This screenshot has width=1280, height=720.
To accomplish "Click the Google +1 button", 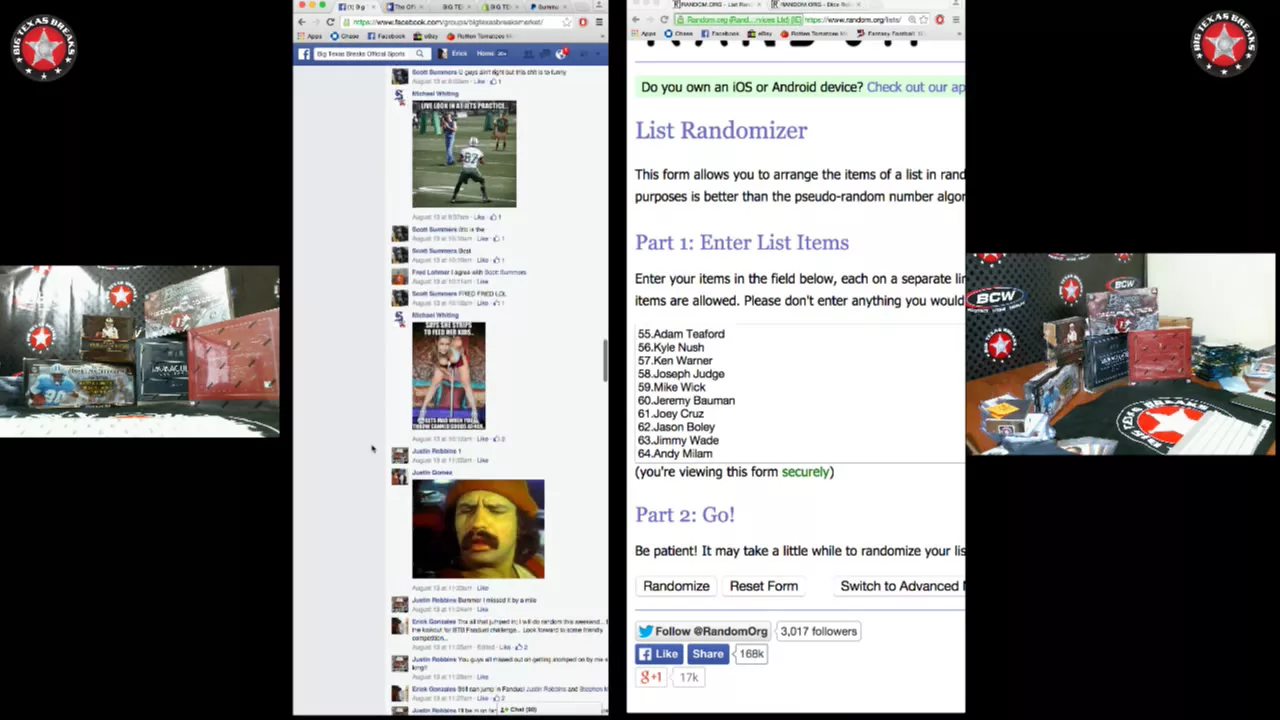I will (651, 677).
